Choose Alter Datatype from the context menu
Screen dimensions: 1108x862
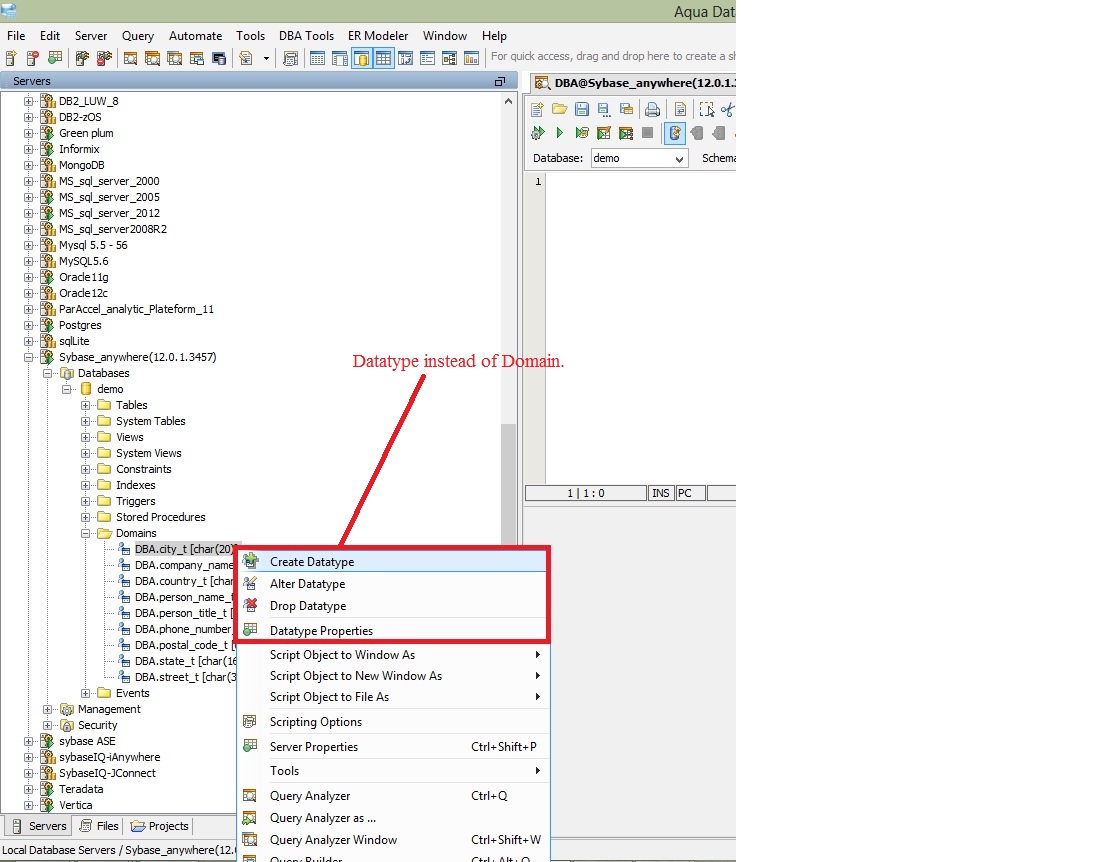393,584
